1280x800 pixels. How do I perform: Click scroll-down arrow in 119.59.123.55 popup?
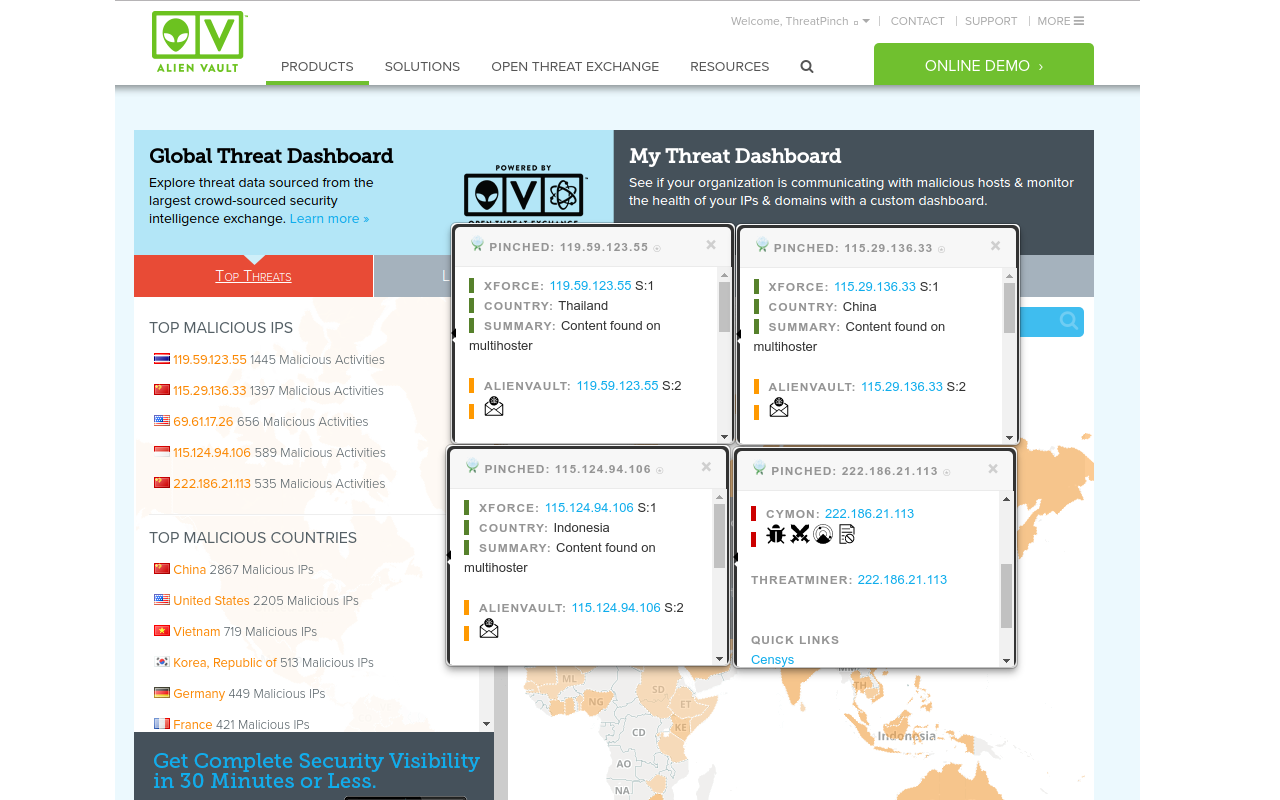pos(724,436)
